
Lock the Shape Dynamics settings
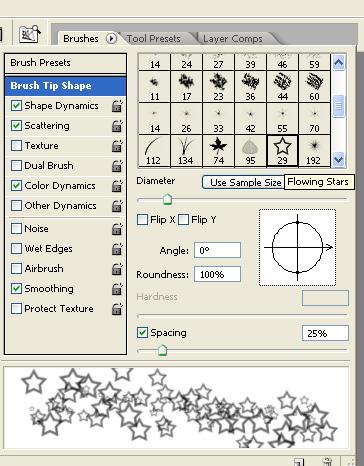(x=117, y=106)
